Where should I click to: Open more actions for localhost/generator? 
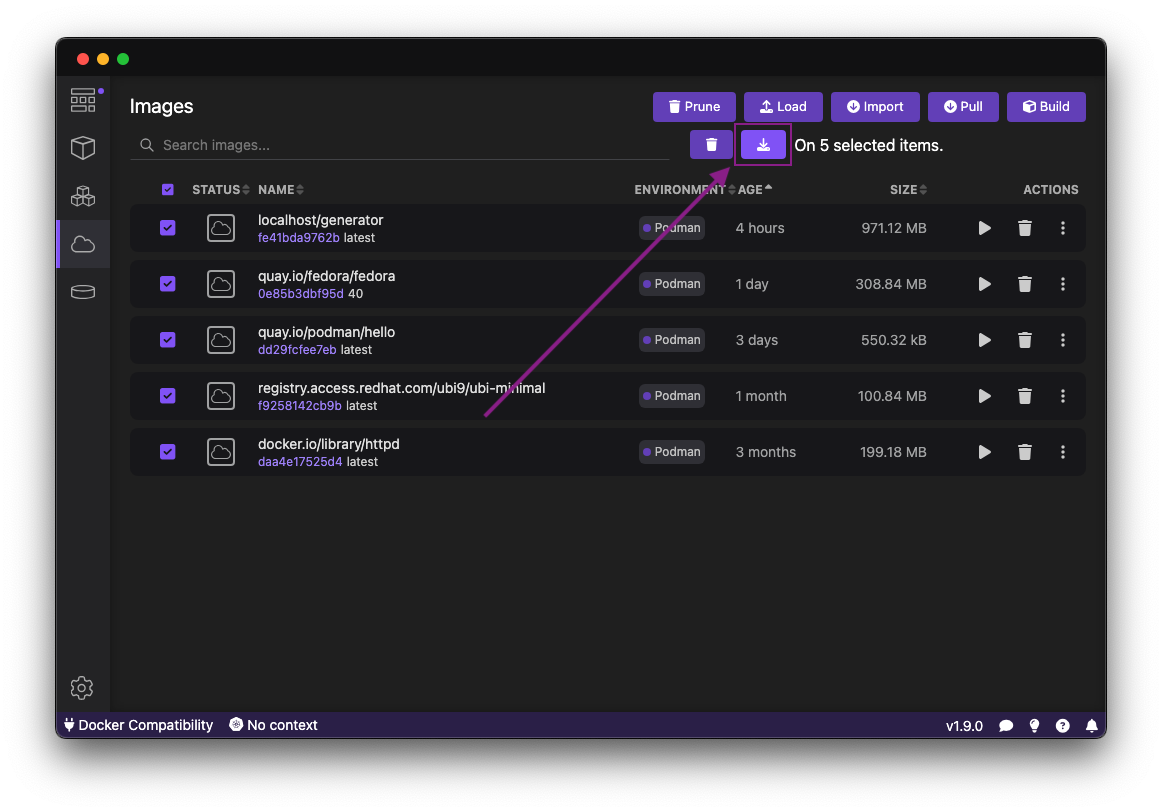coord(1063,228)
